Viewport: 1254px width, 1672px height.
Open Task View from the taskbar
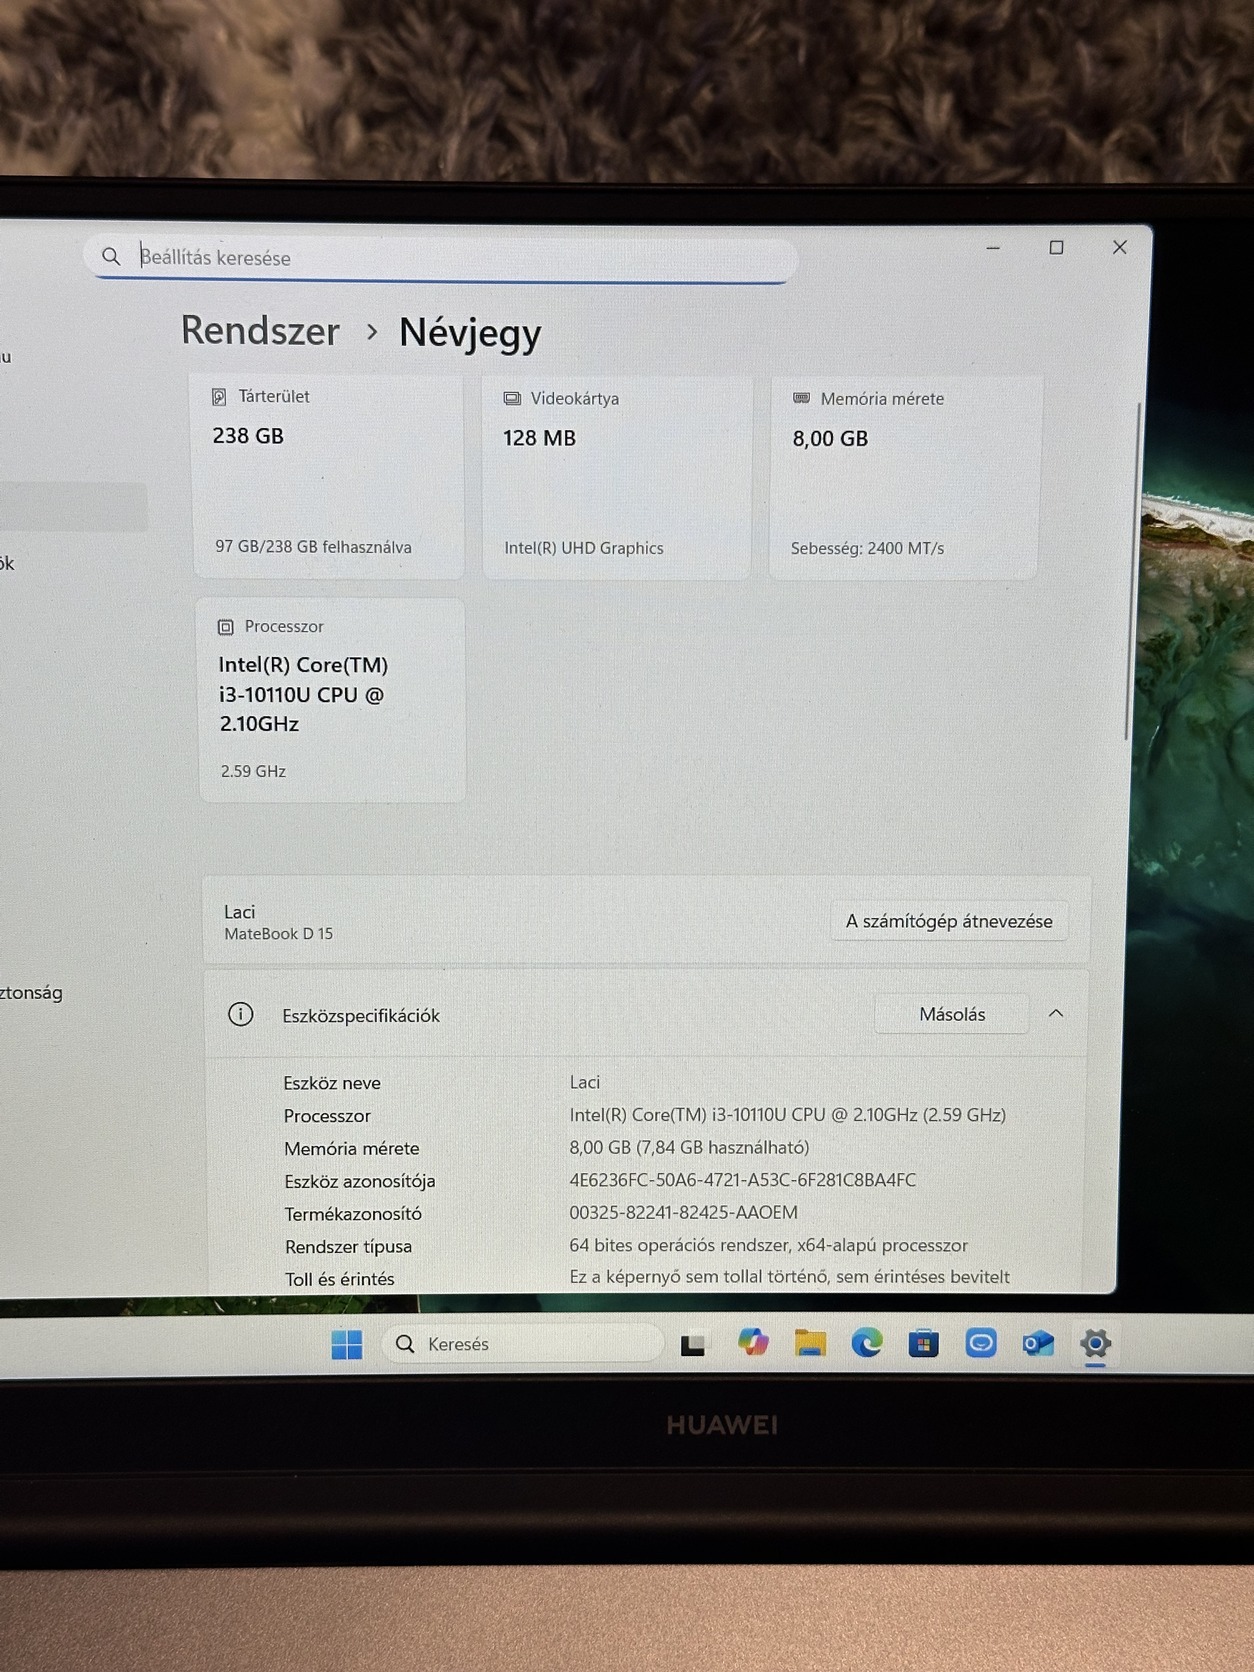pos(693,1345)
